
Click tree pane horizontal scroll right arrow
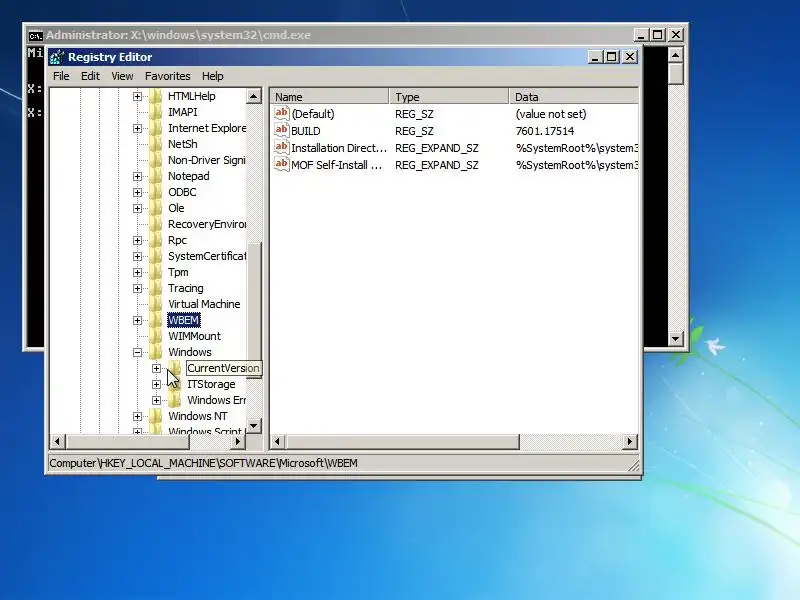point(238,441)
